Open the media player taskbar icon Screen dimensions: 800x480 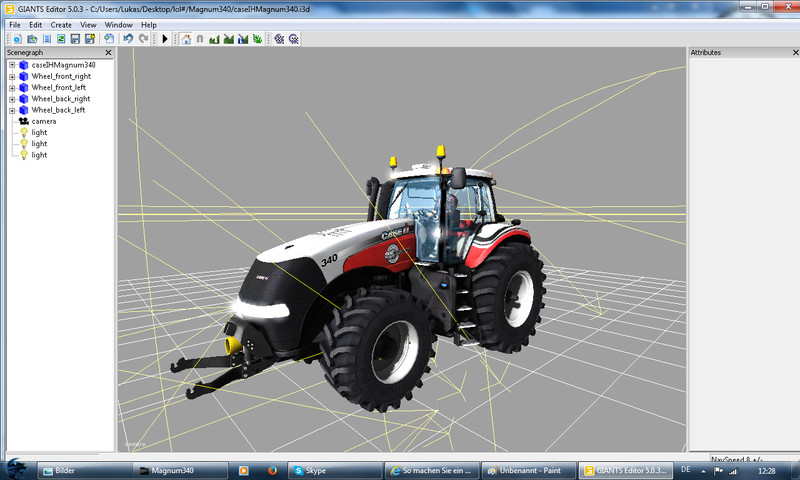click(x=244, y=471)
